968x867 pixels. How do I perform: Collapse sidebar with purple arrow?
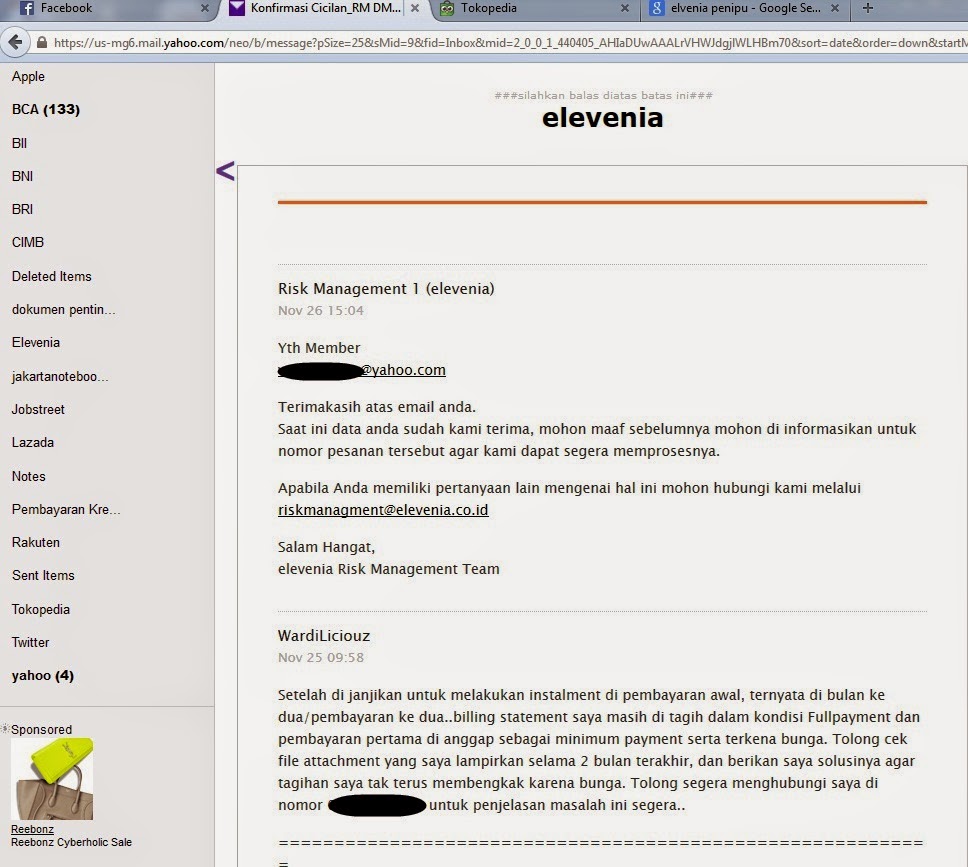tap(225, 170)
